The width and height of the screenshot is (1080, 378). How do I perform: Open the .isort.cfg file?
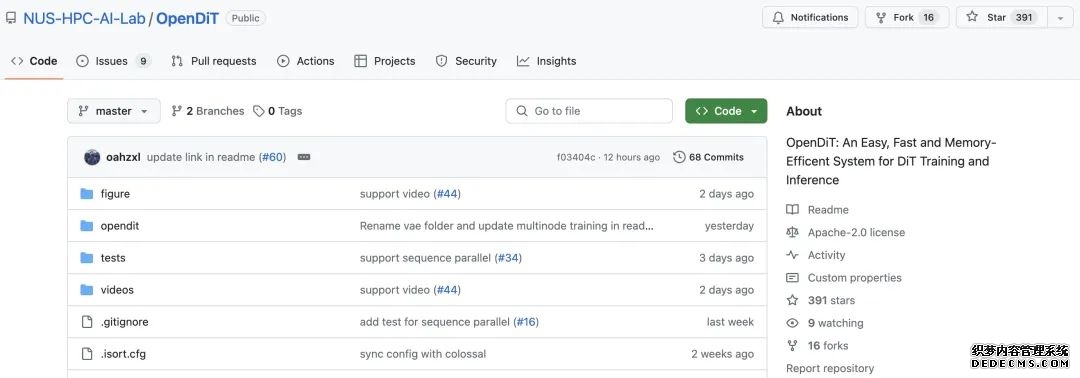pyautogui.click(x=123, y=354)
